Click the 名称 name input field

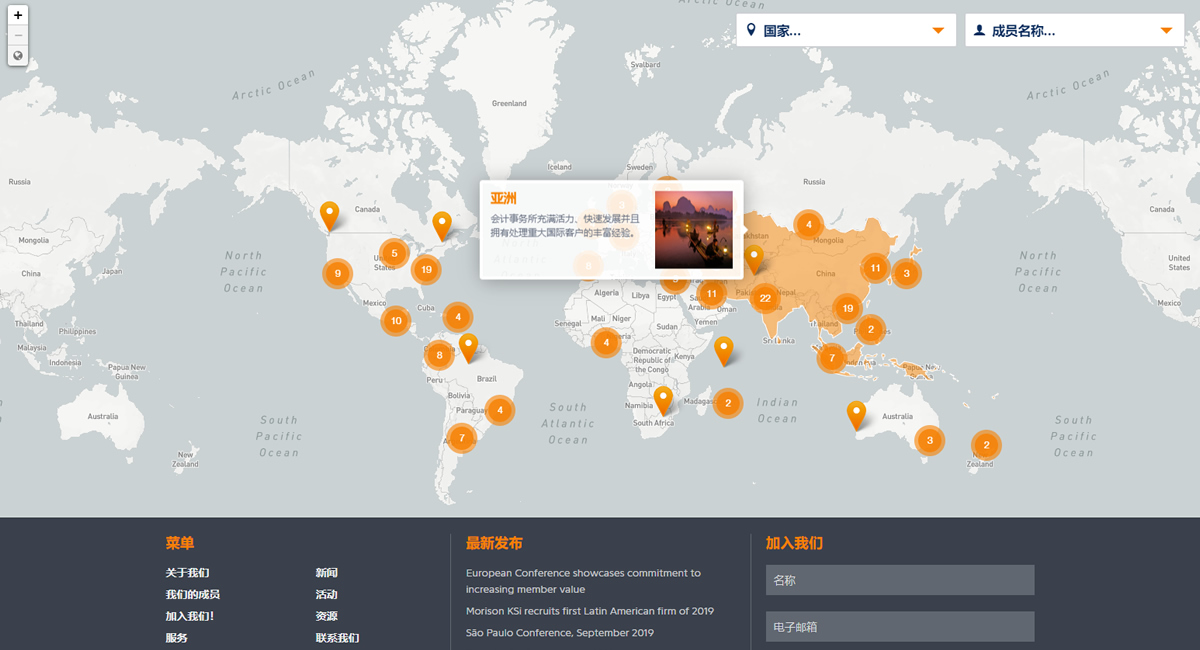(899, 580)
